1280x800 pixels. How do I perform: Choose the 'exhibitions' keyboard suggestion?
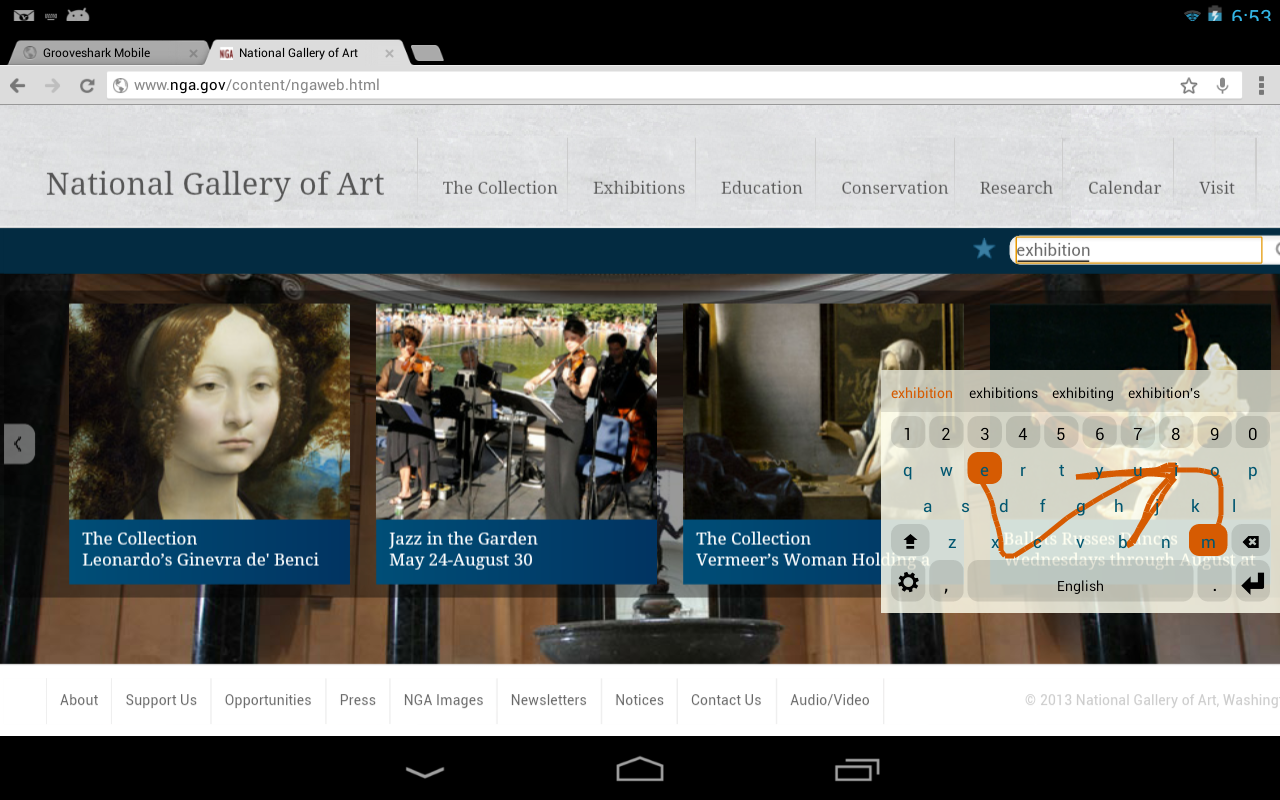tap(1003, 393)
